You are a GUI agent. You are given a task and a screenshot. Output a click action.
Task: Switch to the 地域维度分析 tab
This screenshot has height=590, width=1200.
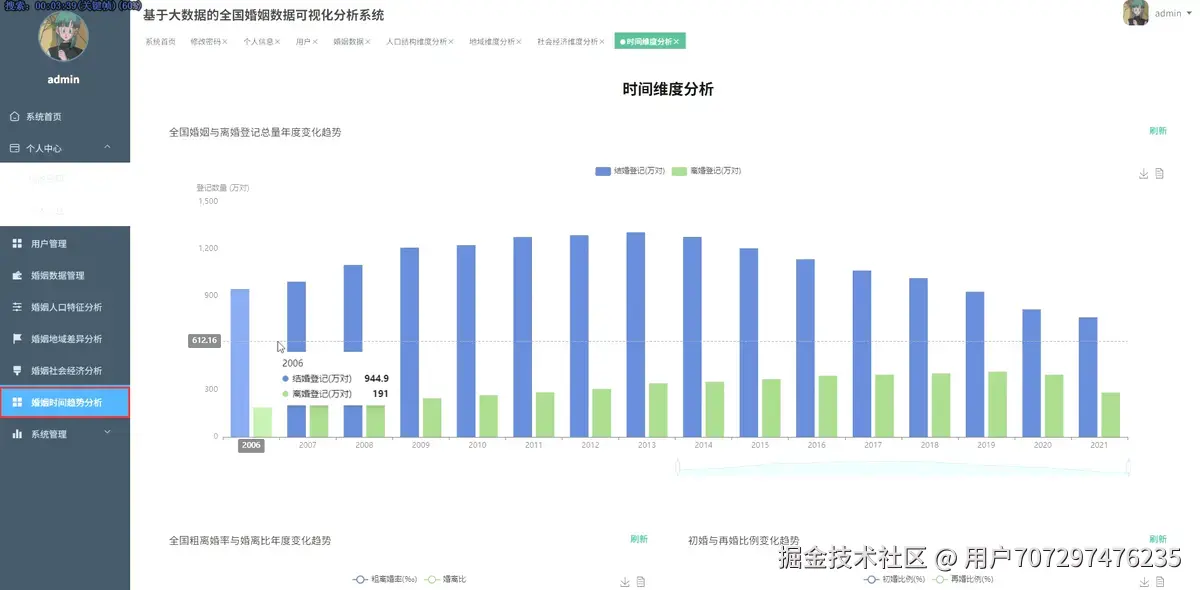[x=494, y=41]
